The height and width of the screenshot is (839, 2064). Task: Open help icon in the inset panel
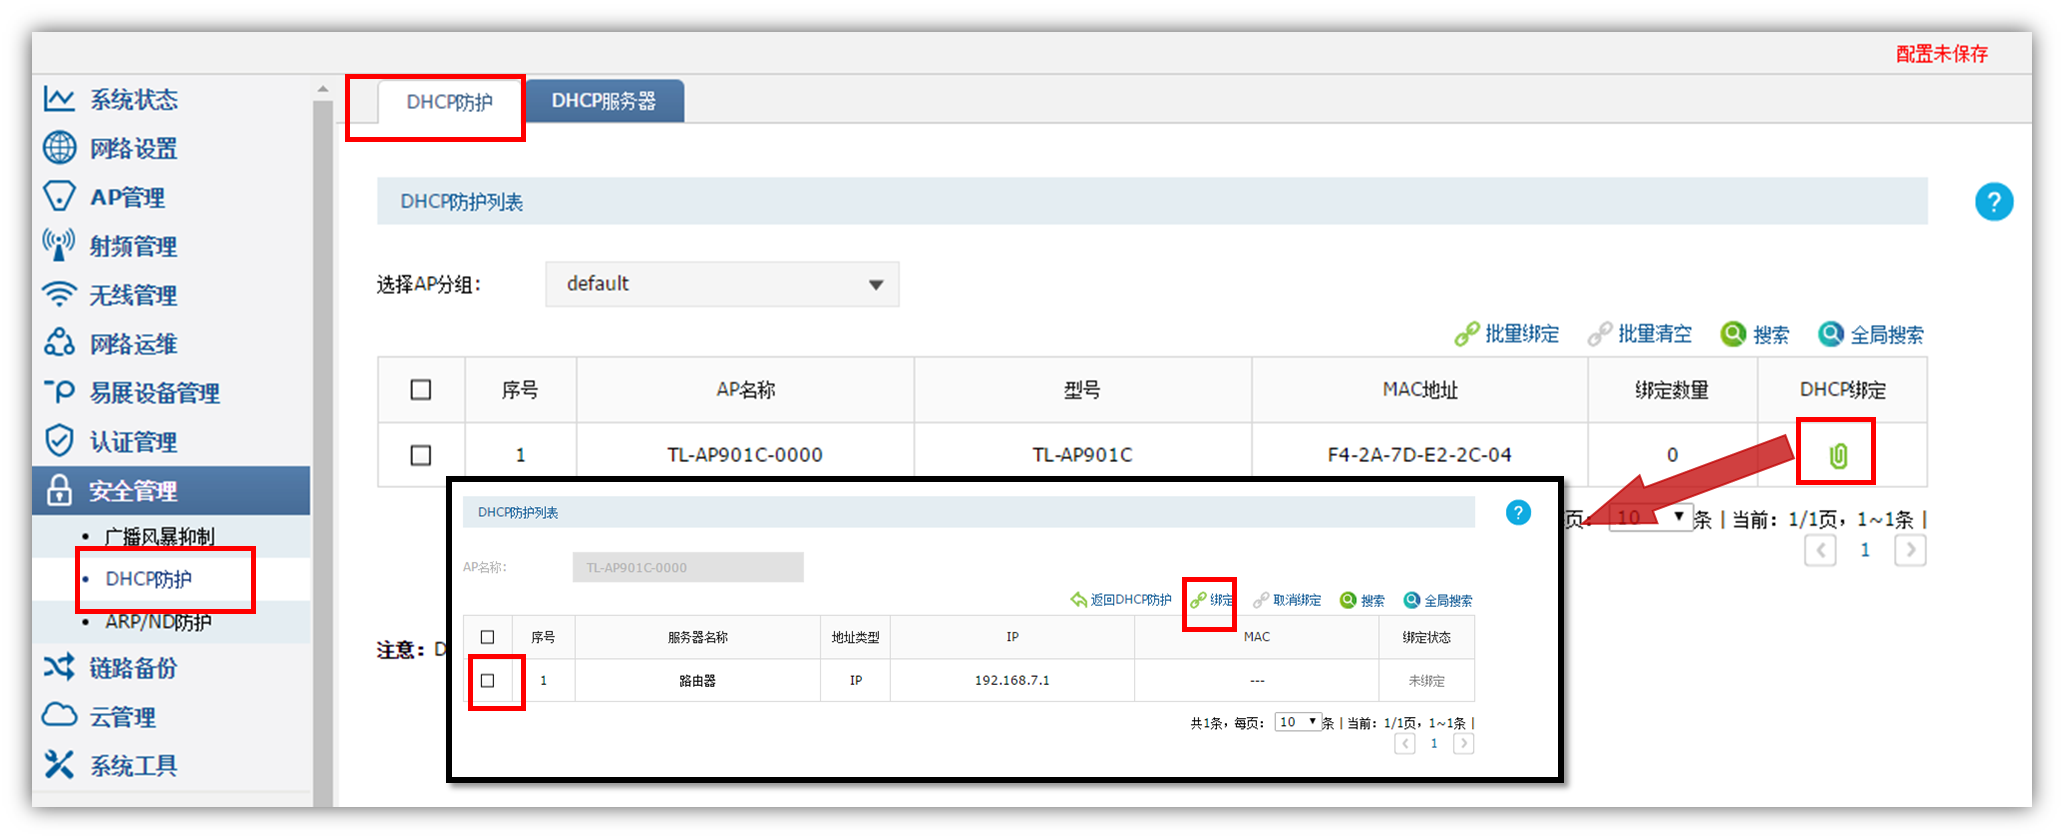tap(1518, 513)
